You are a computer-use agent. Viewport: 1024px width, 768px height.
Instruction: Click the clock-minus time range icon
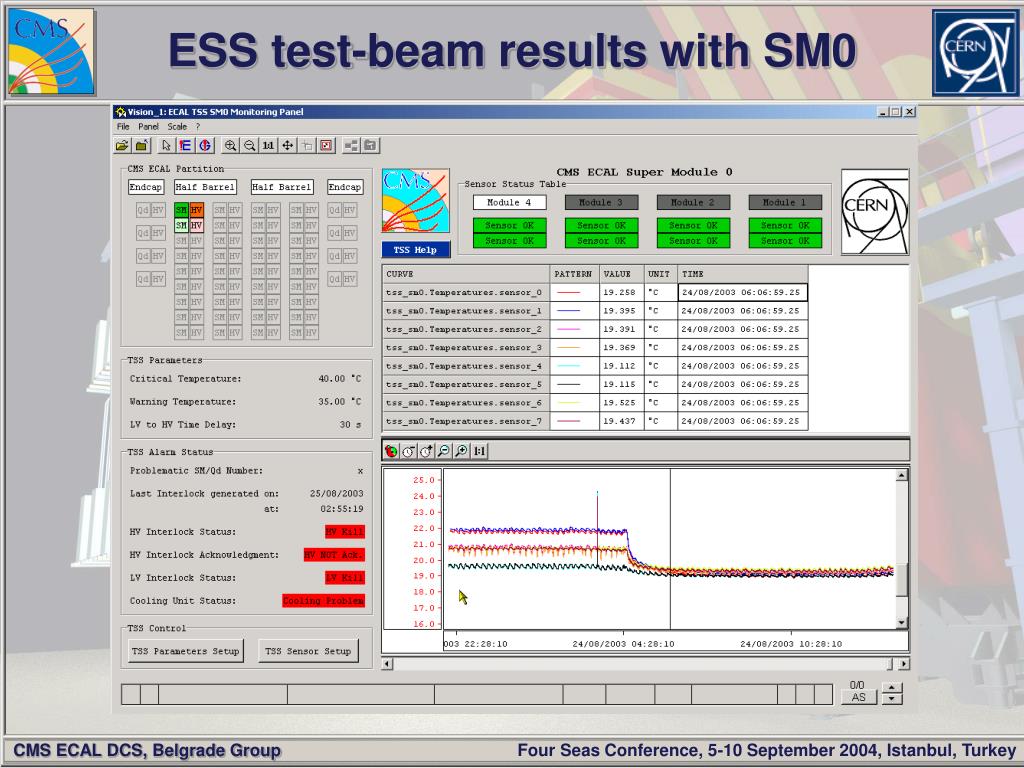click(x=409, y=451)
